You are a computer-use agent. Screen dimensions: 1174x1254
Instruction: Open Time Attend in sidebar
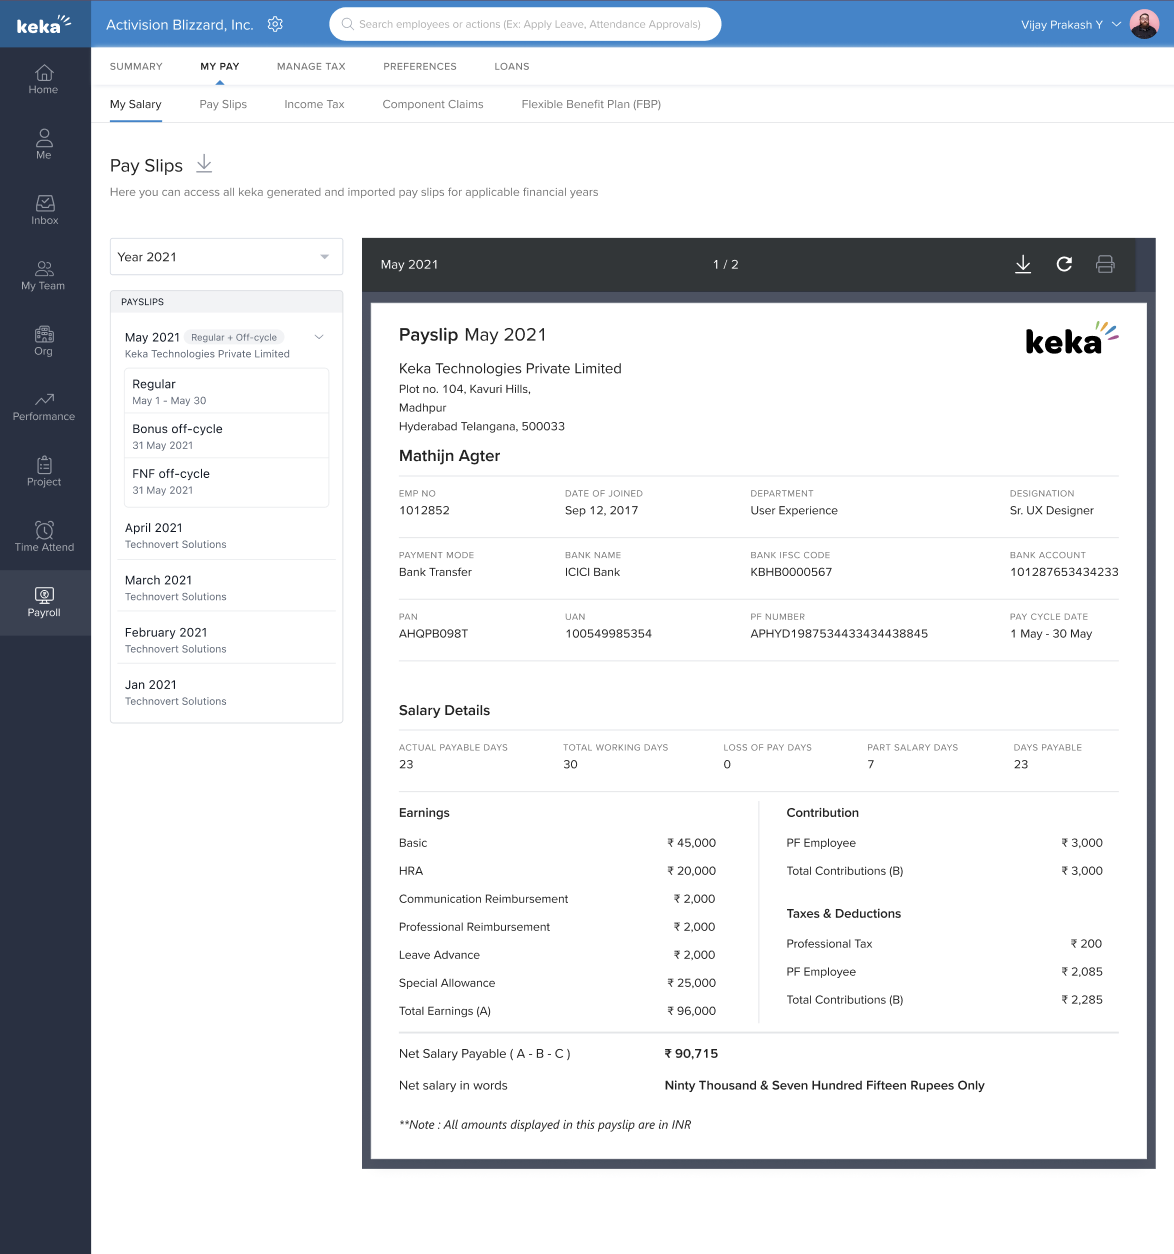[44, 537]
